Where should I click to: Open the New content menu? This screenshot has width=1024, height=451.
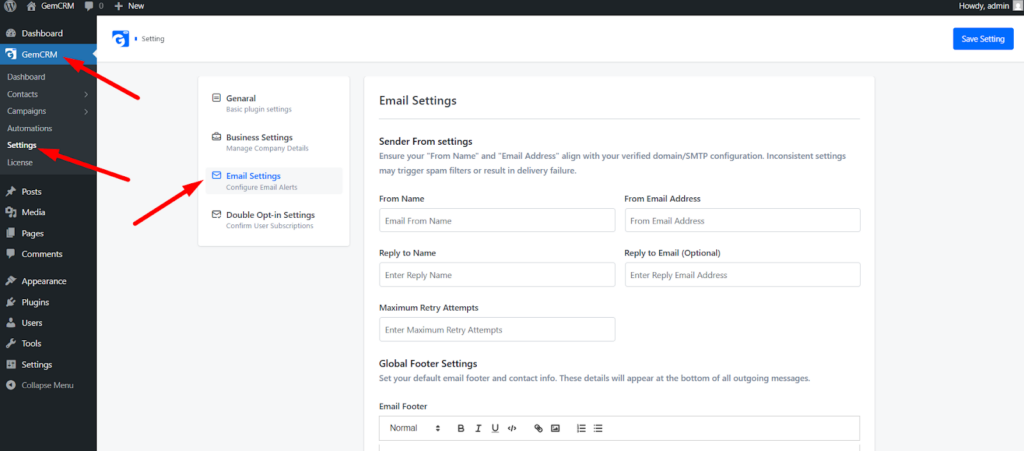(x=129, y=6)
